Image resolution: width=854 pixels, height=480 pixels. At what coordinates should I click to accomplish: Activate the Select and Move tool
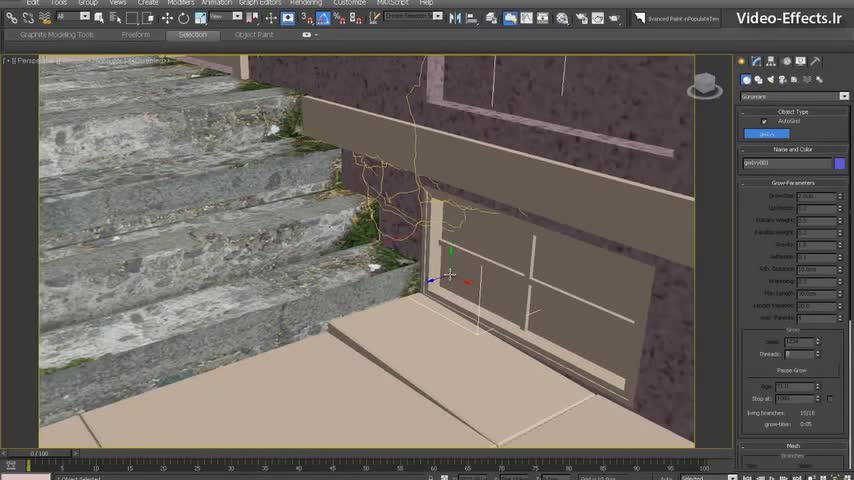(167, 18)
